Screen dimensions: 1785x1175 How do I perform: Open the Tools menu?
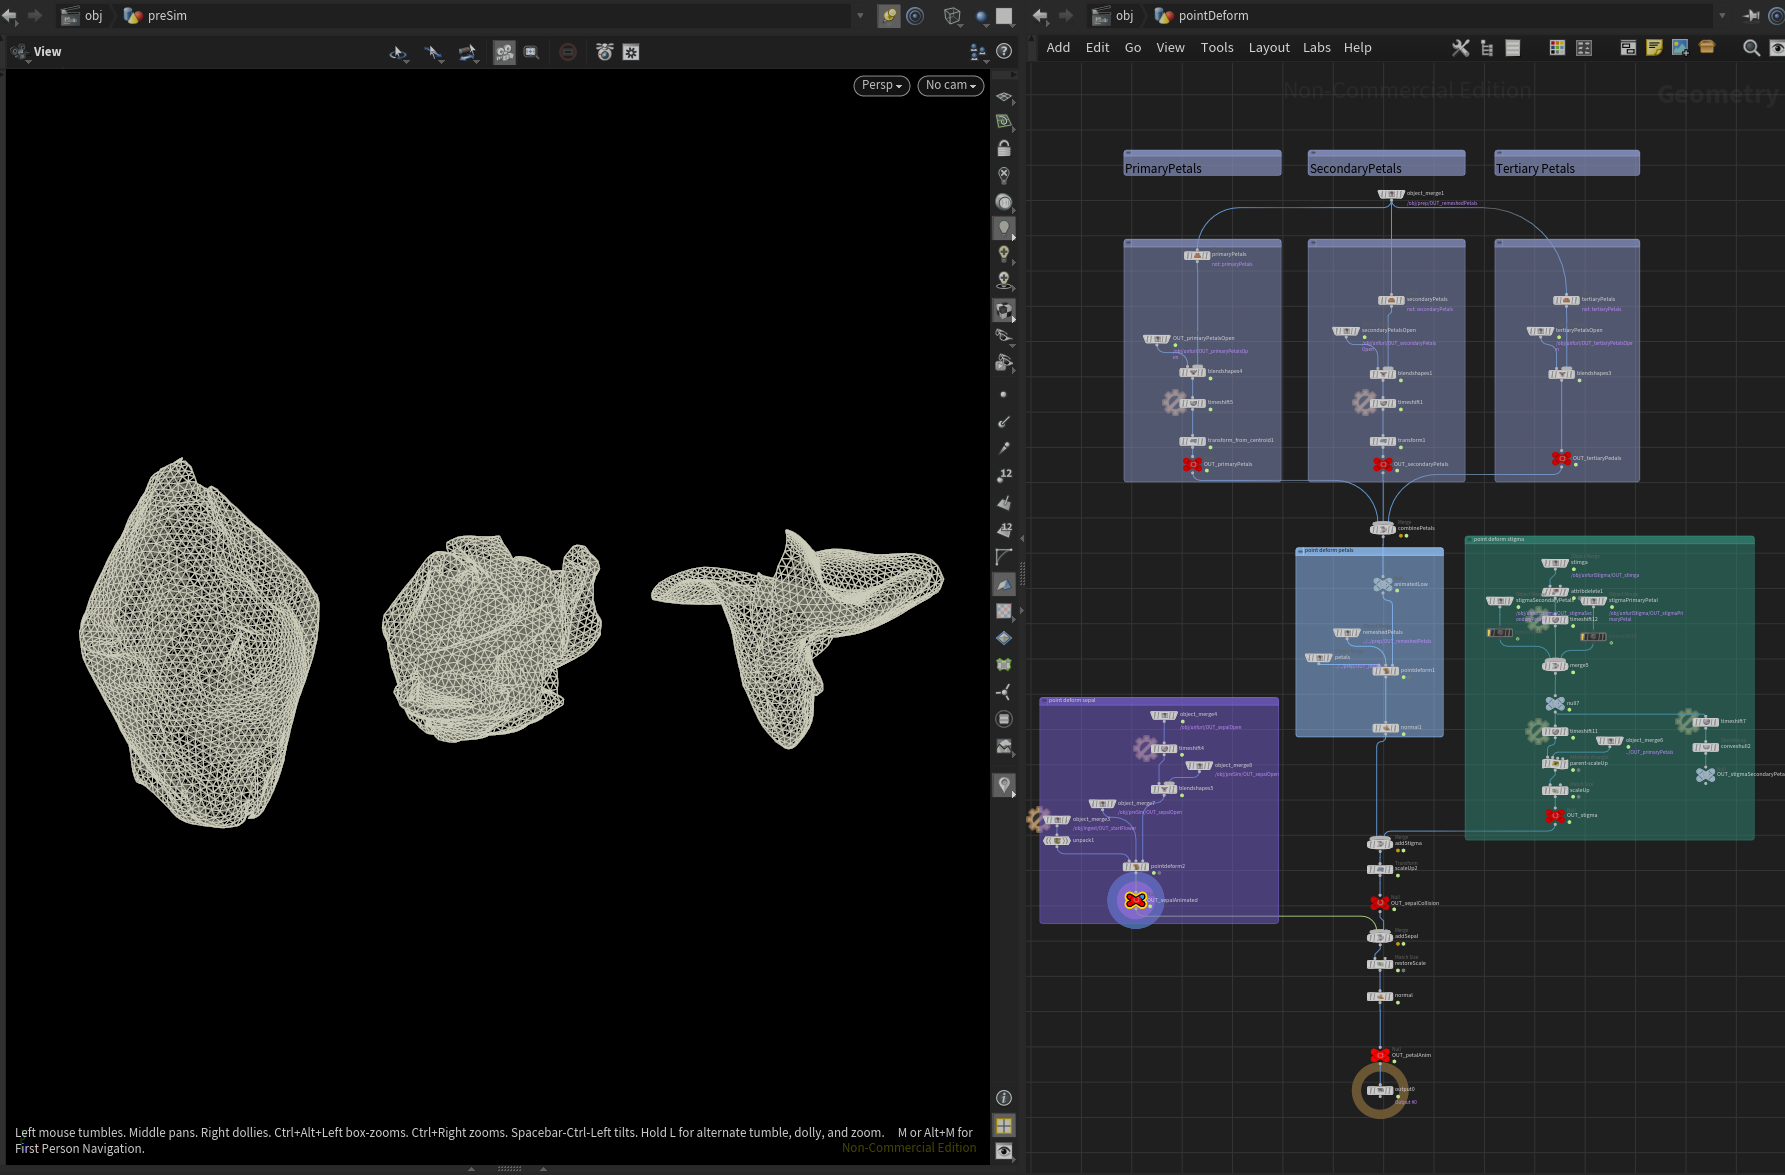(x=1216, y=47)
